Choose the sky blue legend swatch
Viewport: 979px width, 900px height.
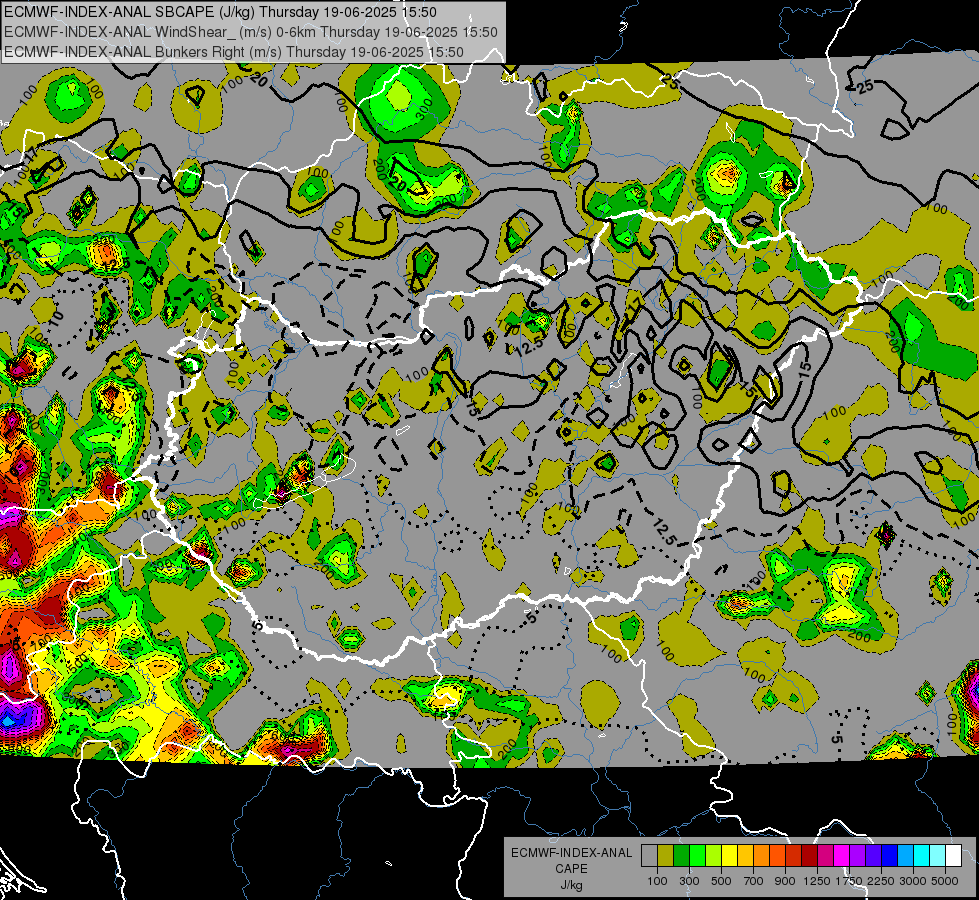905,855
